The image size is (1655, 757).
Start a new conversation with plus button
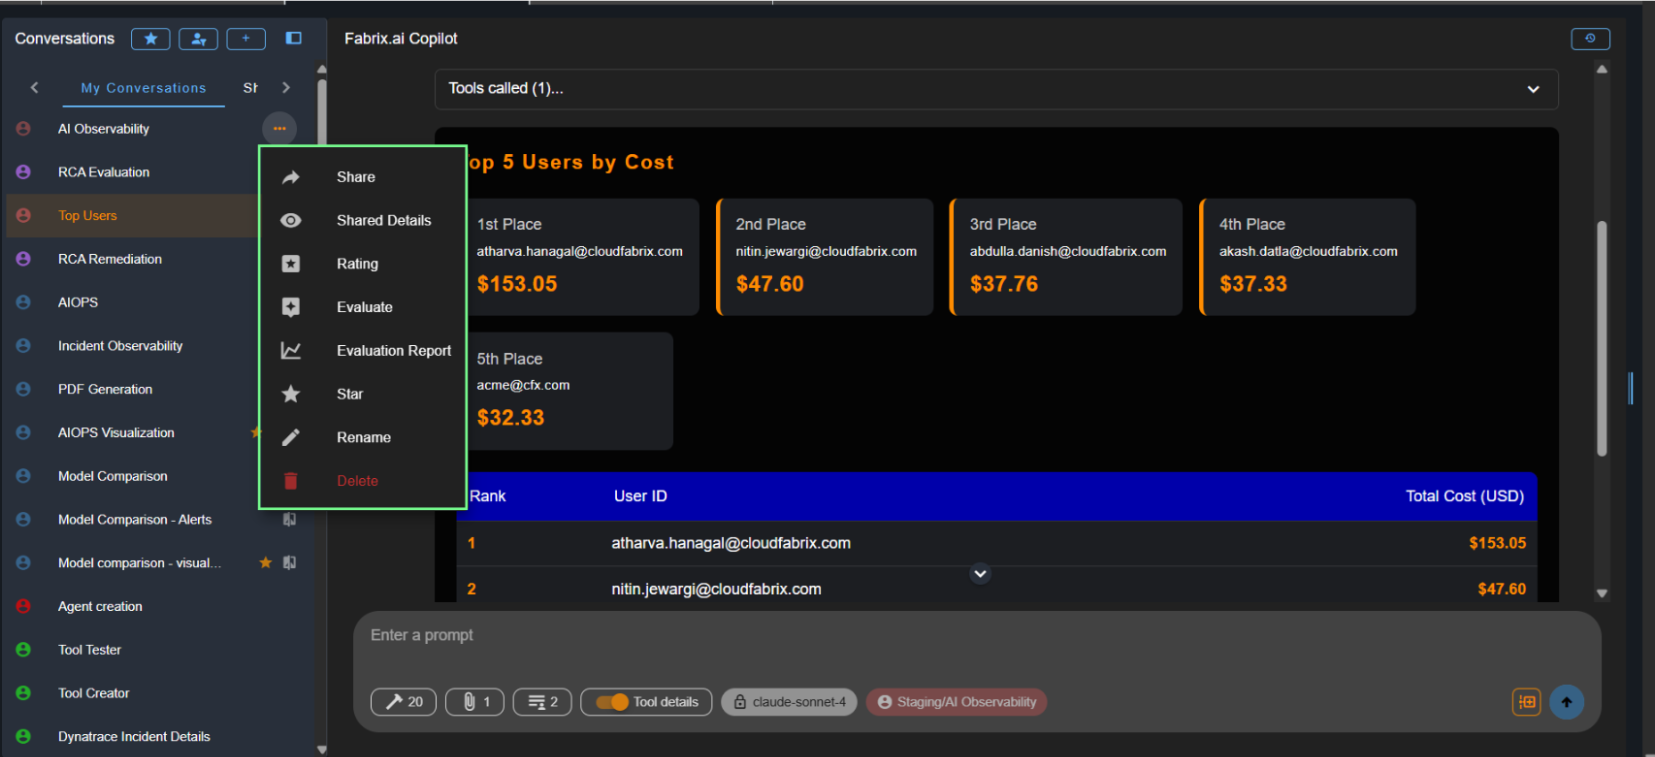246,39
